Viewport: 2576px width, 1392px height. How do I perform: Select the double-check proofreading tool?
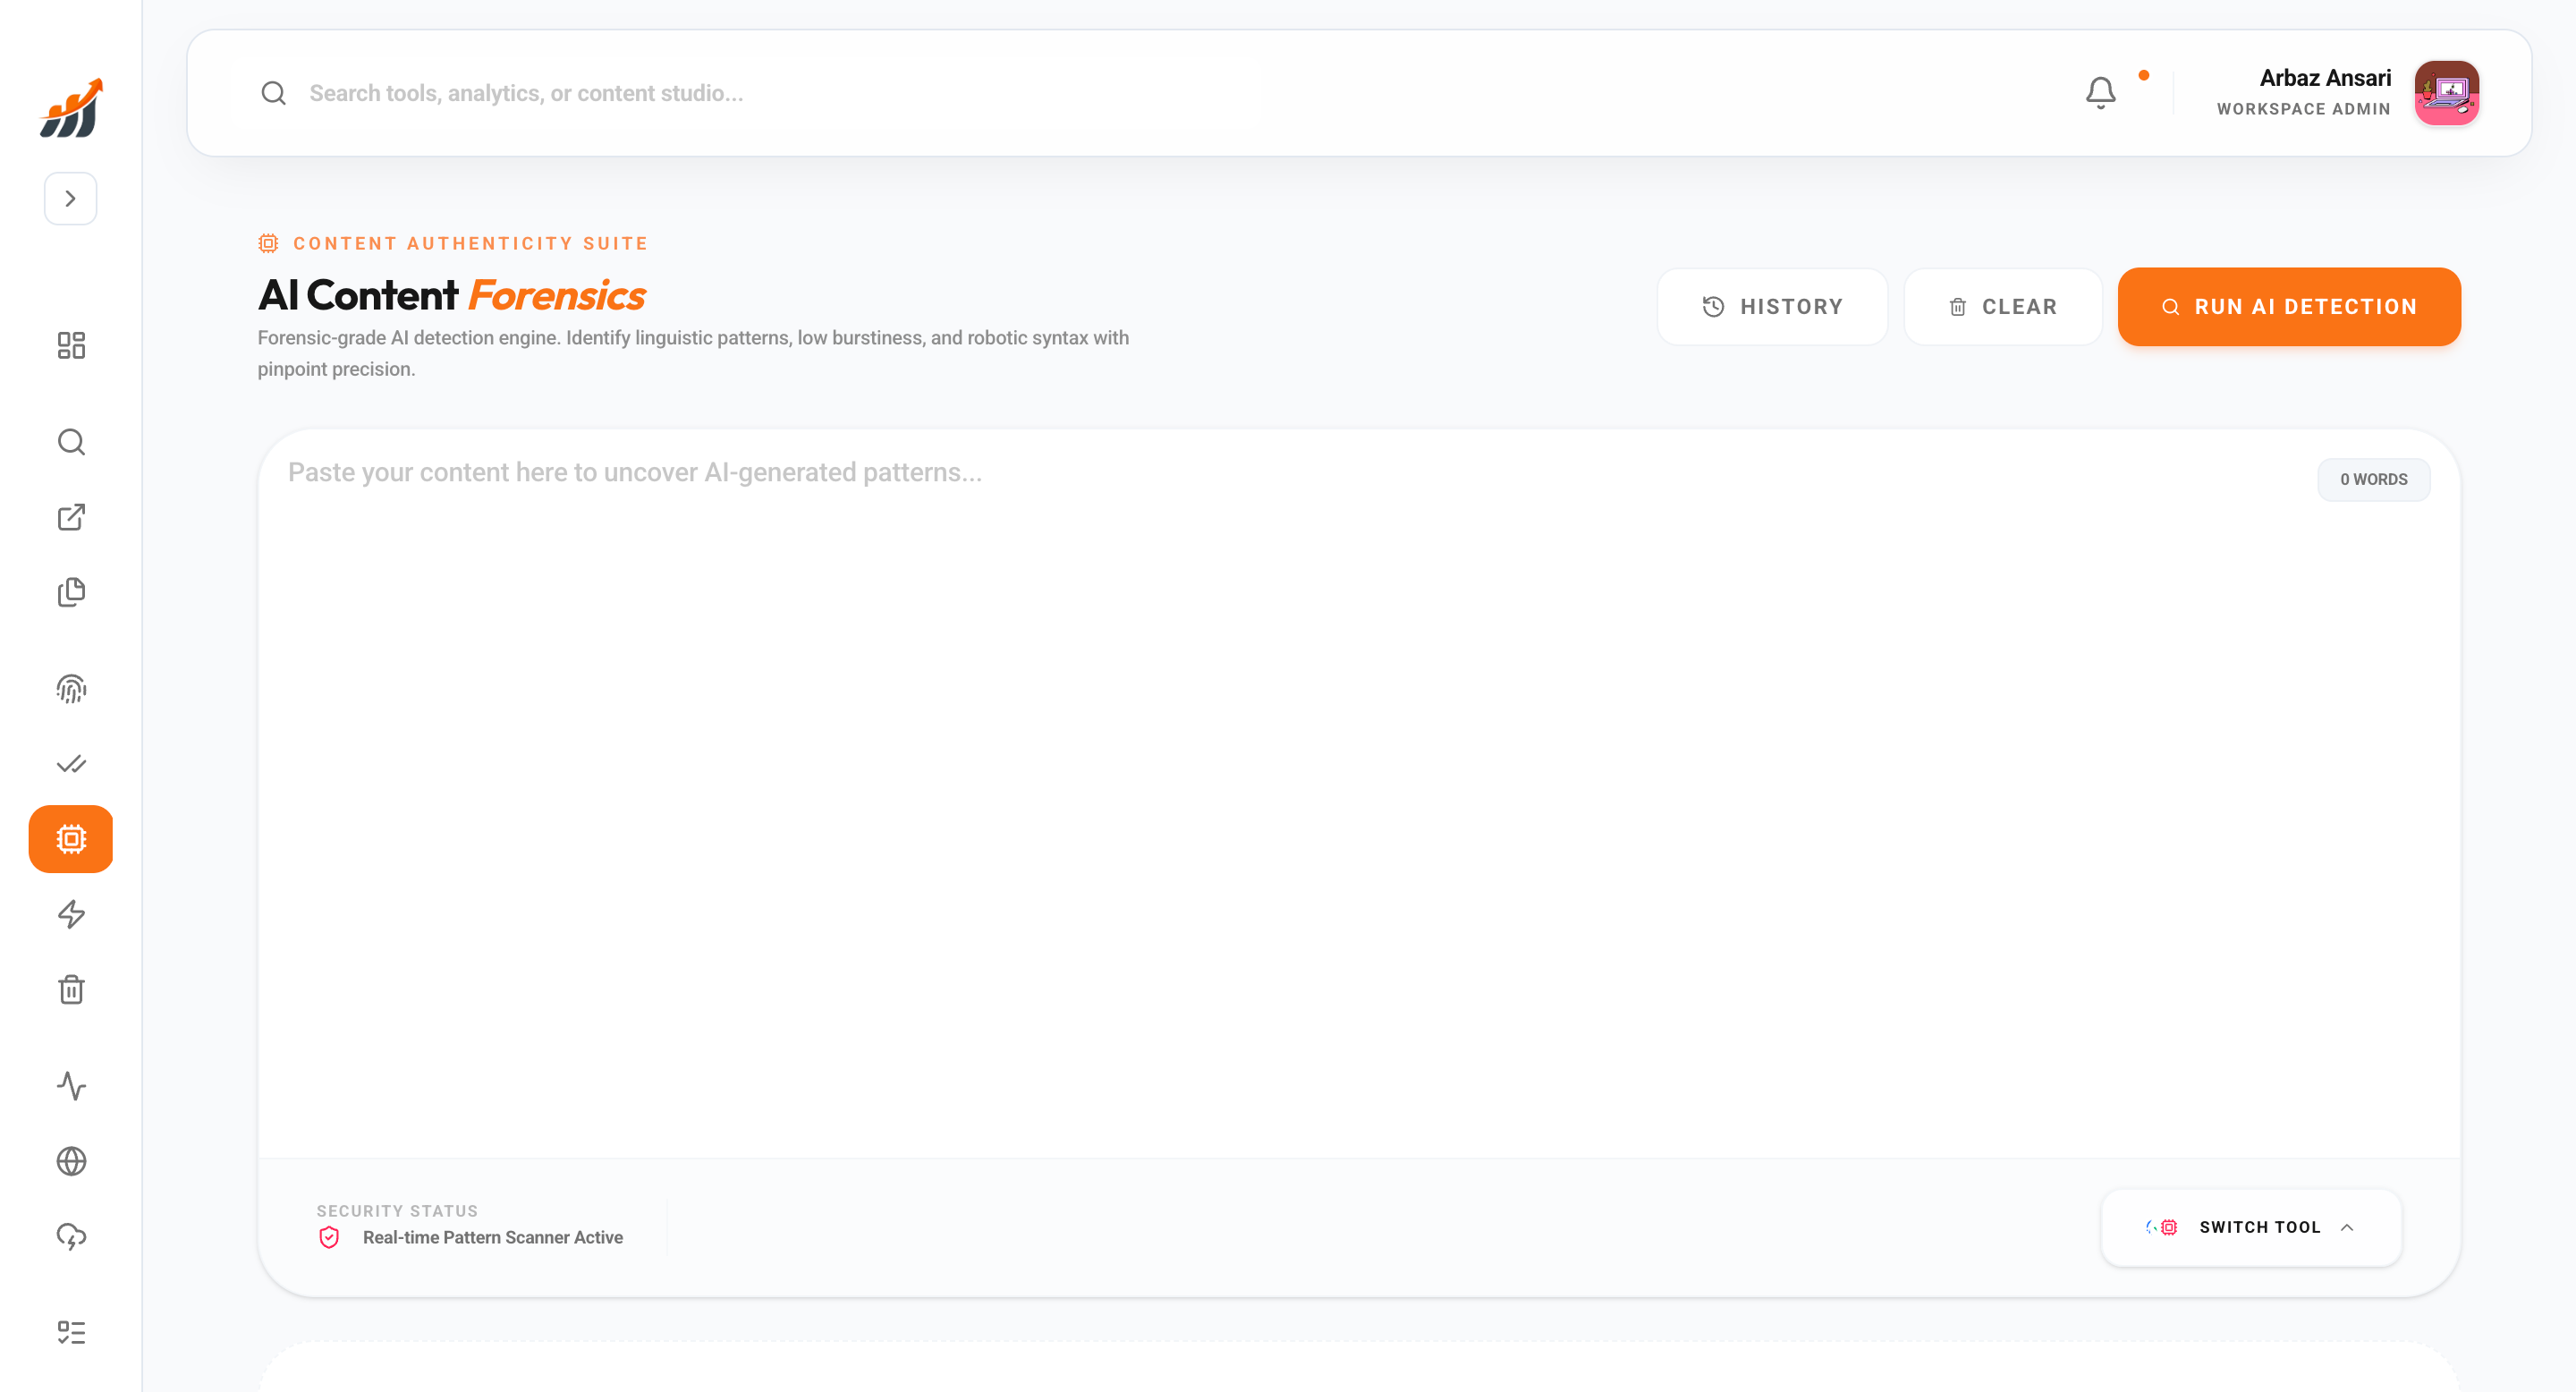71,764
